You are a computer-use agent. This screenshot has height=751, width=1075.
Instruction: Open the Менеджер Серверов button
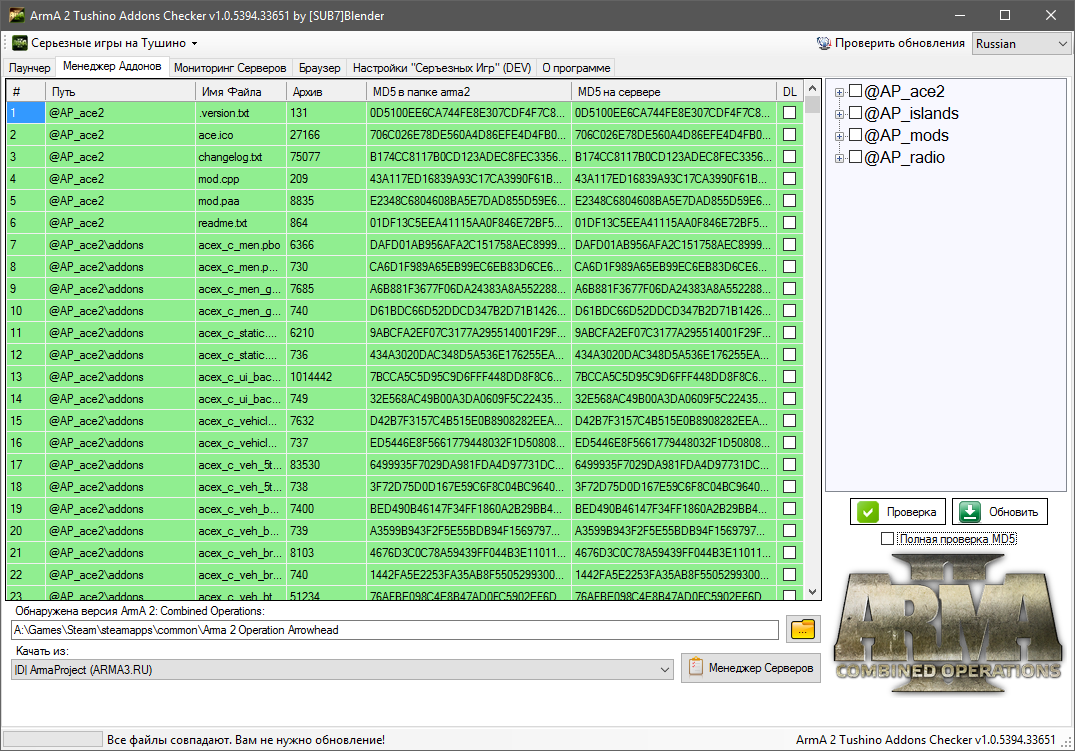[751, 667]
